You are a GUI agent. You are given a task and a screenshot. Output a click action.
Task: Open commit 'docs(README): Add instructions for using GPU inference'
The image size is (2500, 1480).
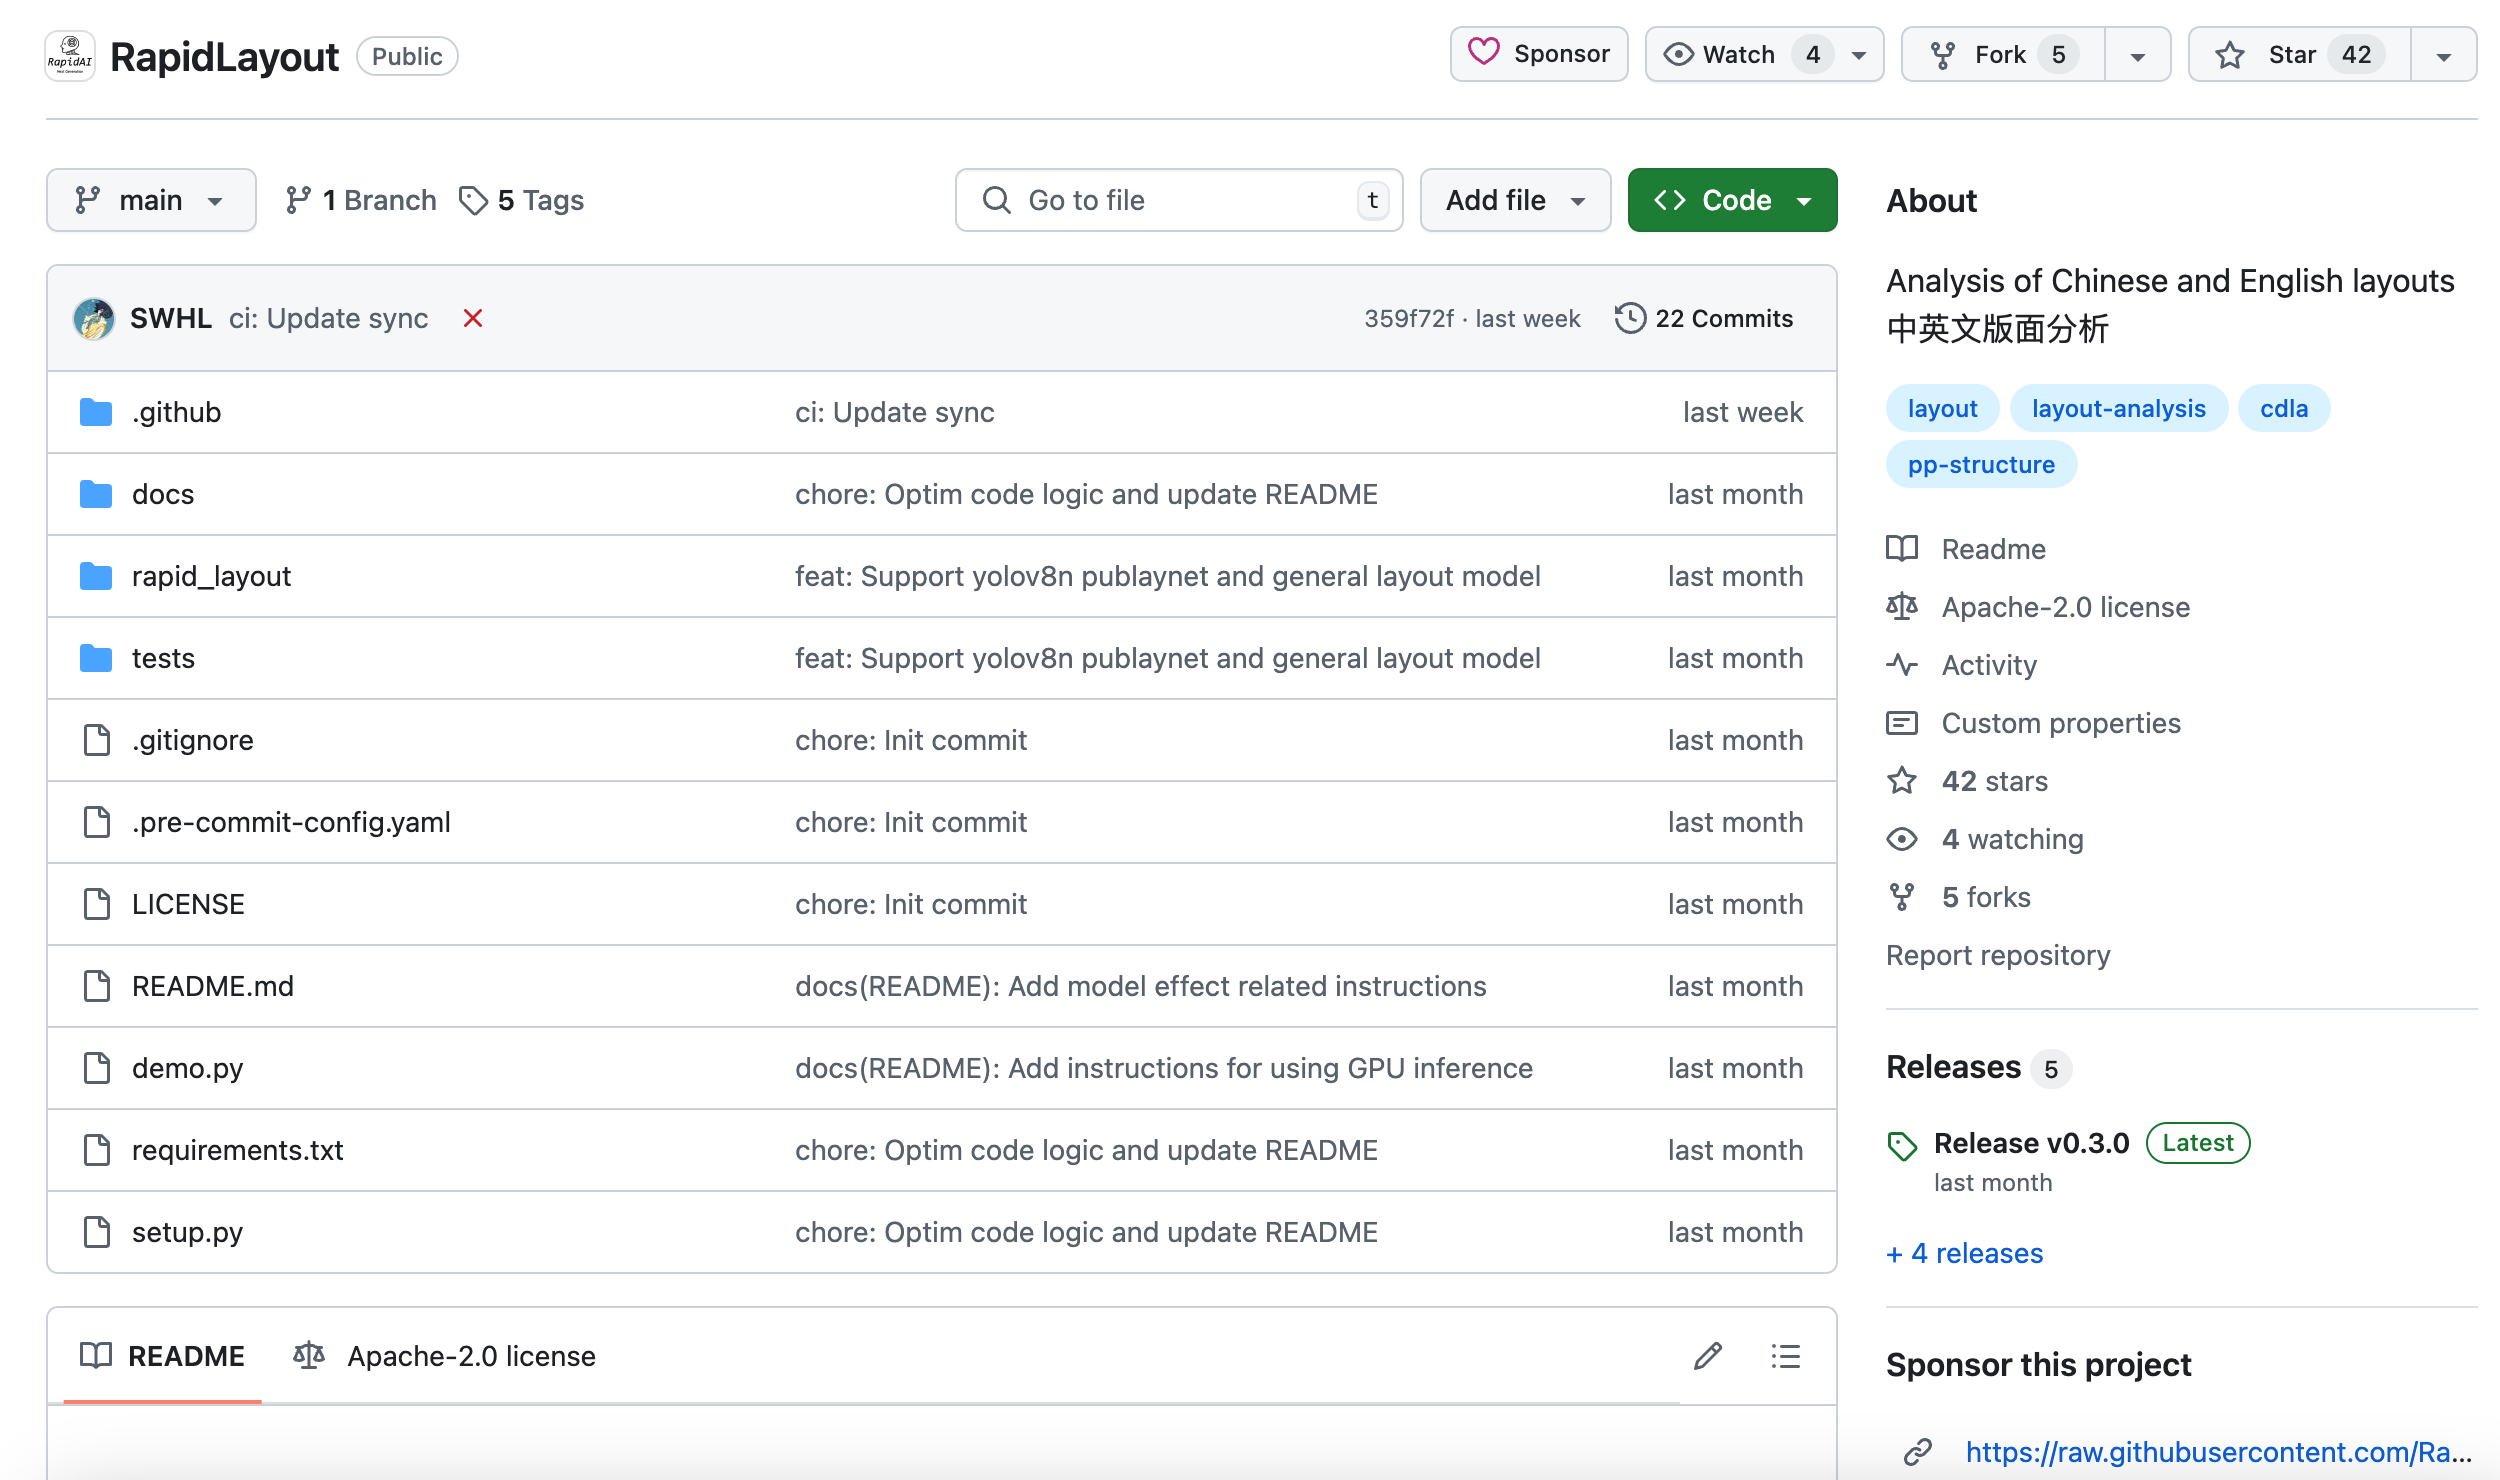[x=1163, y=1068]
